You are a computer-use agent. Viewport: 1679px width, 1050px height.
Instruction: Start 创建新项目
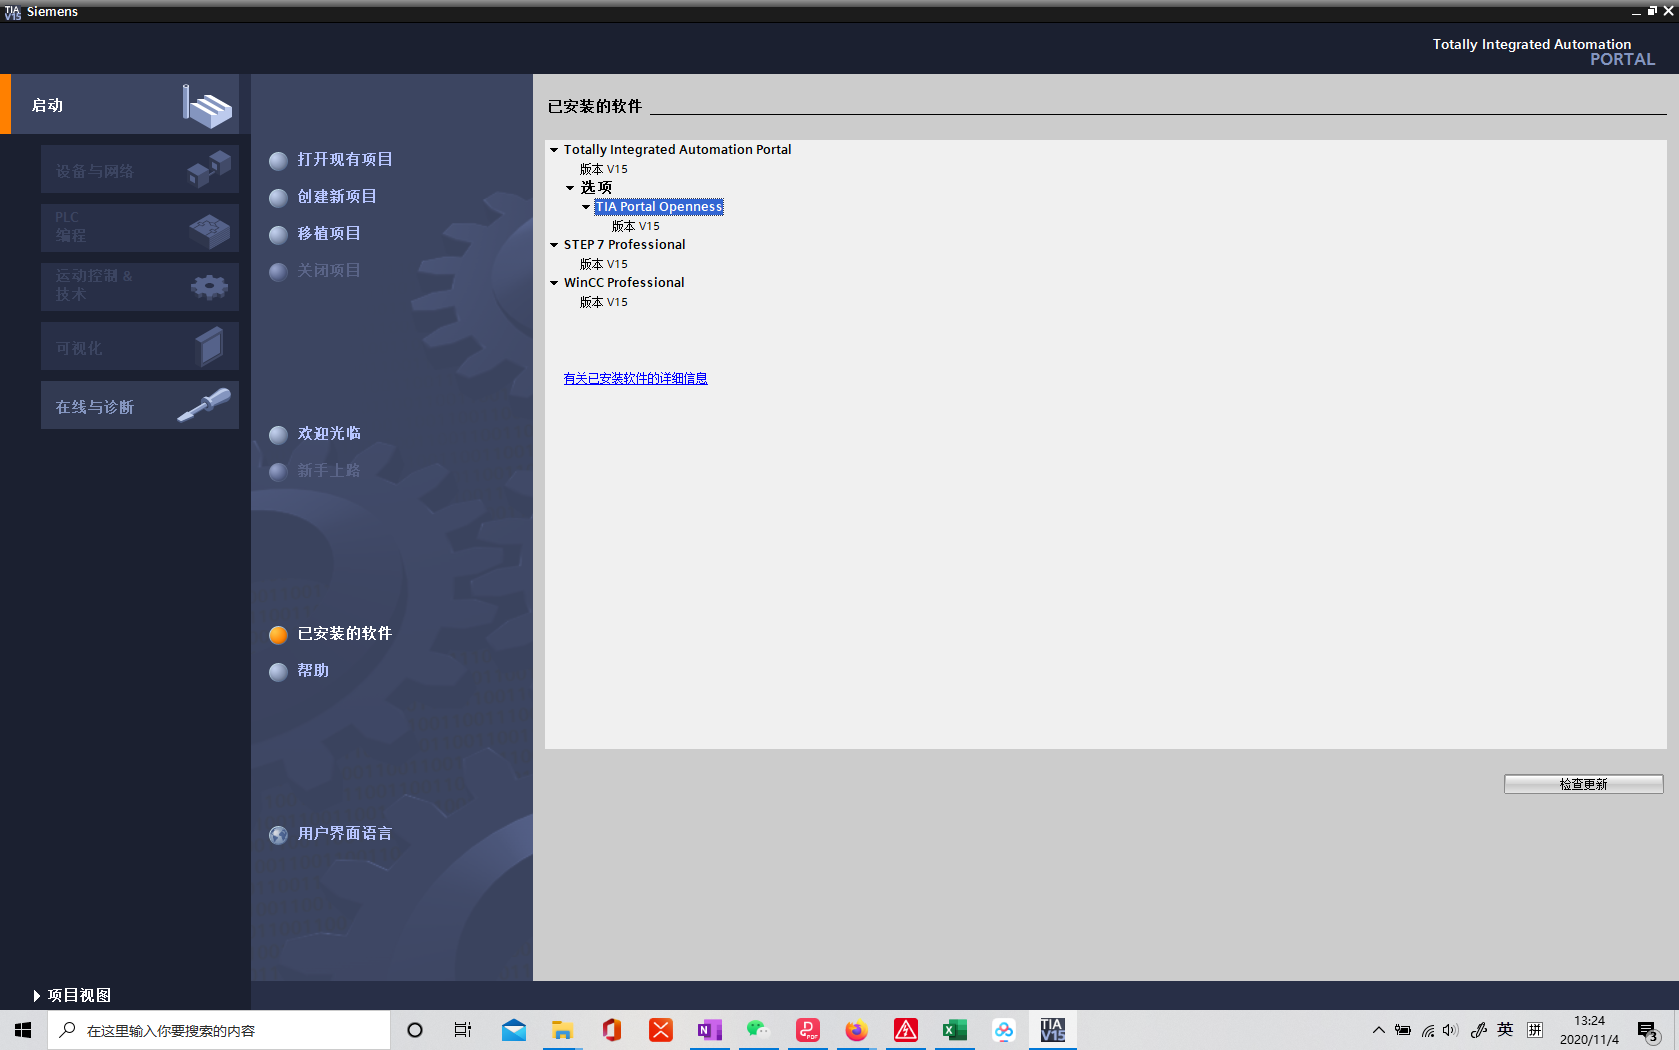pyautogui.click(x=336, y=197)
